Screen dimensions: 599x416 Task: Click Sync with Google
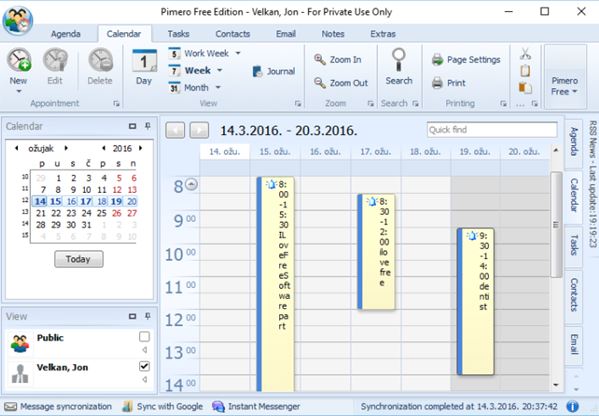point(162,406)
